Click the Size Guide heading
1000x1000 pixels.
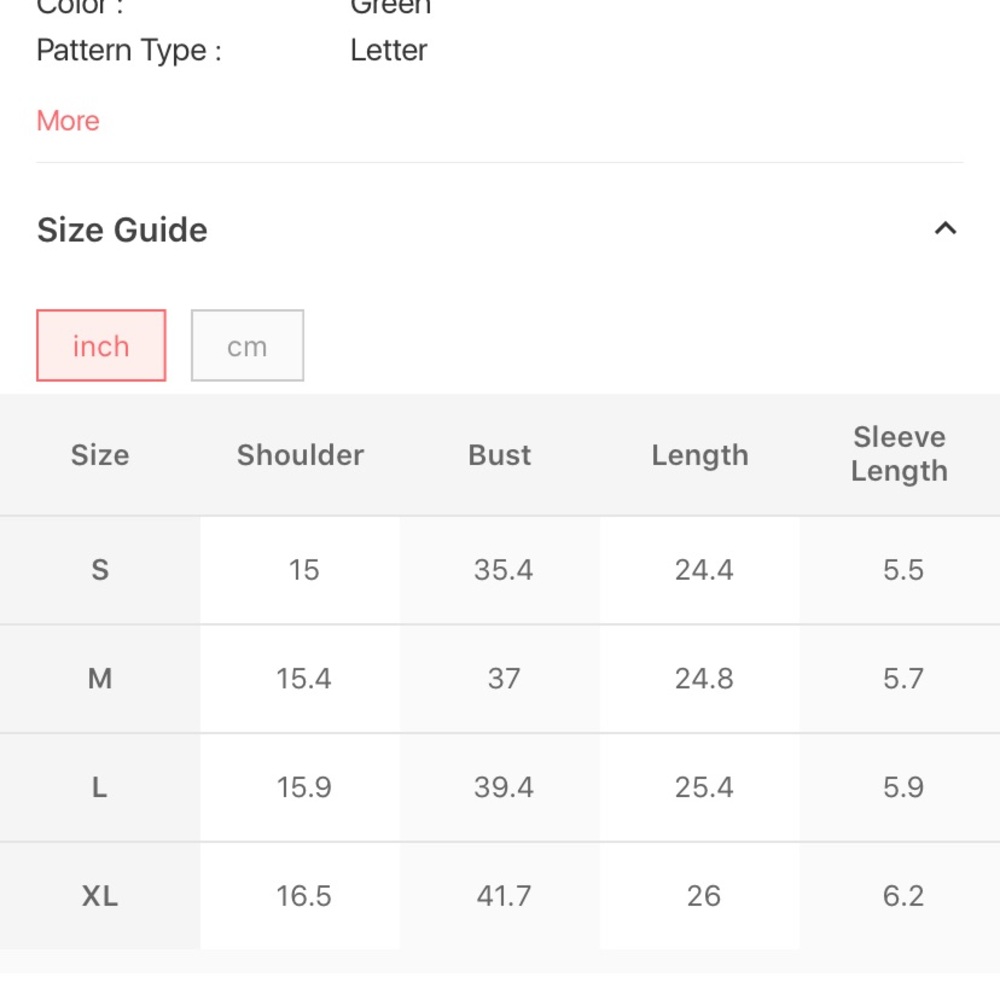(122, 230)
